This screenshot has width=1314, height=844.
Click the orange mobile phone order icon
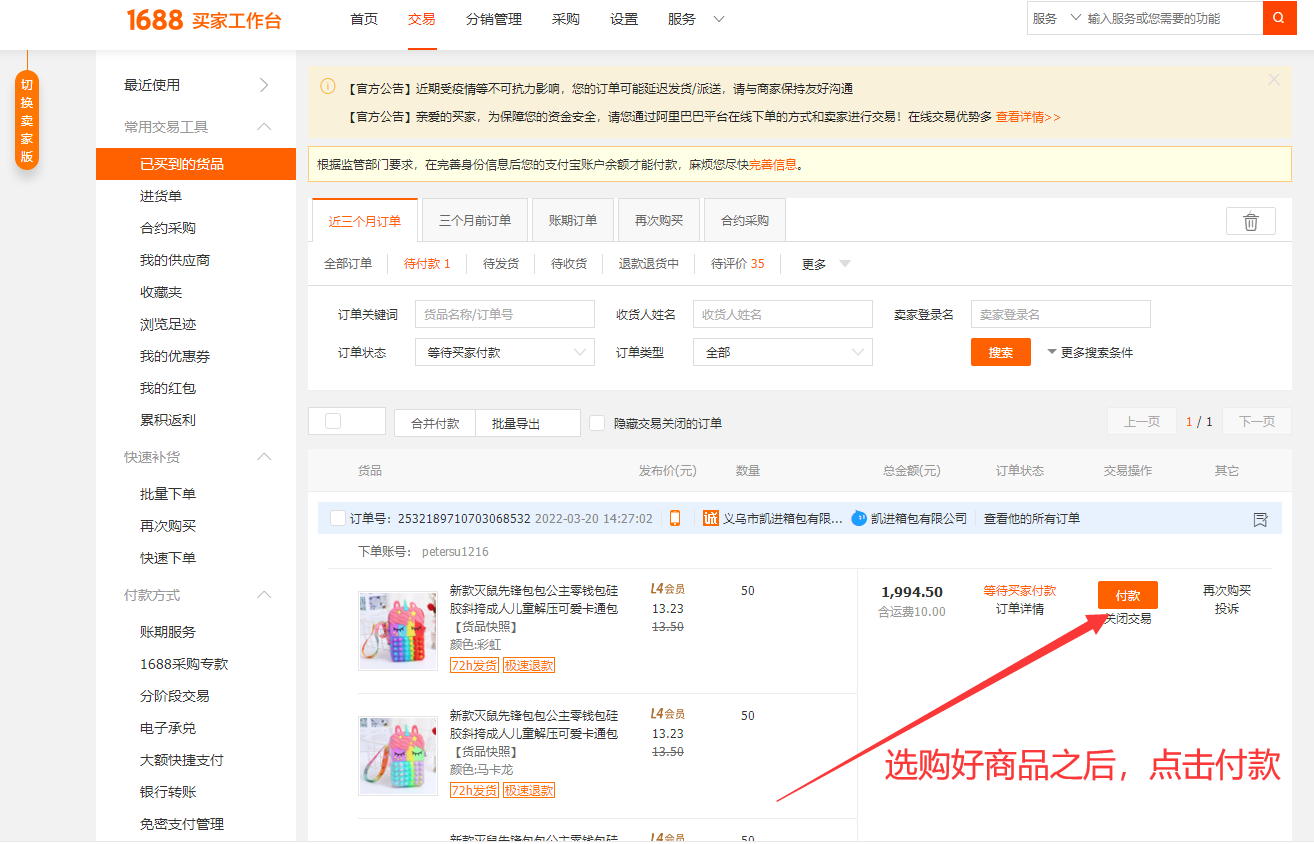click(x=675, y=518)
